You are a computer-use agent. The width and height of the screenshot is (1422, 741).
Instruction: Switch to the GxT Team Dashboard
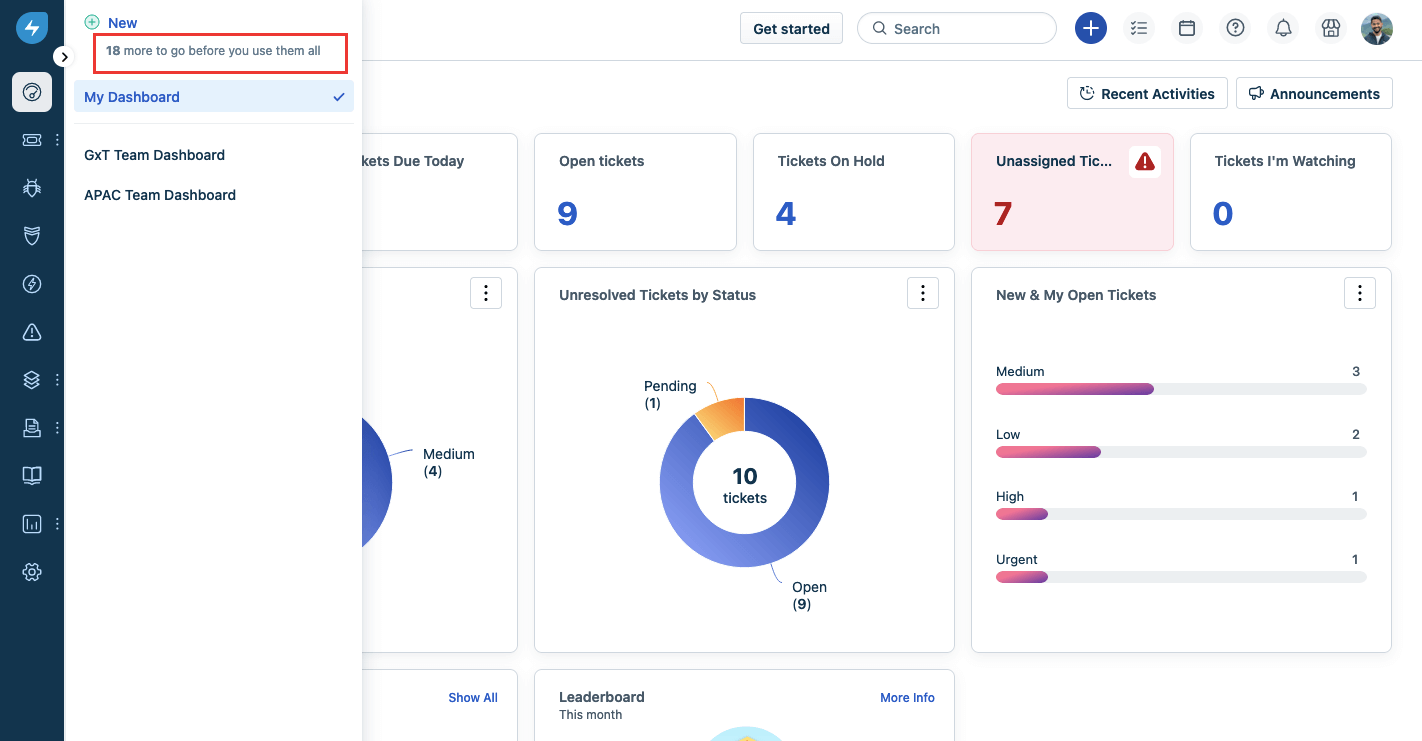[154, 155]
